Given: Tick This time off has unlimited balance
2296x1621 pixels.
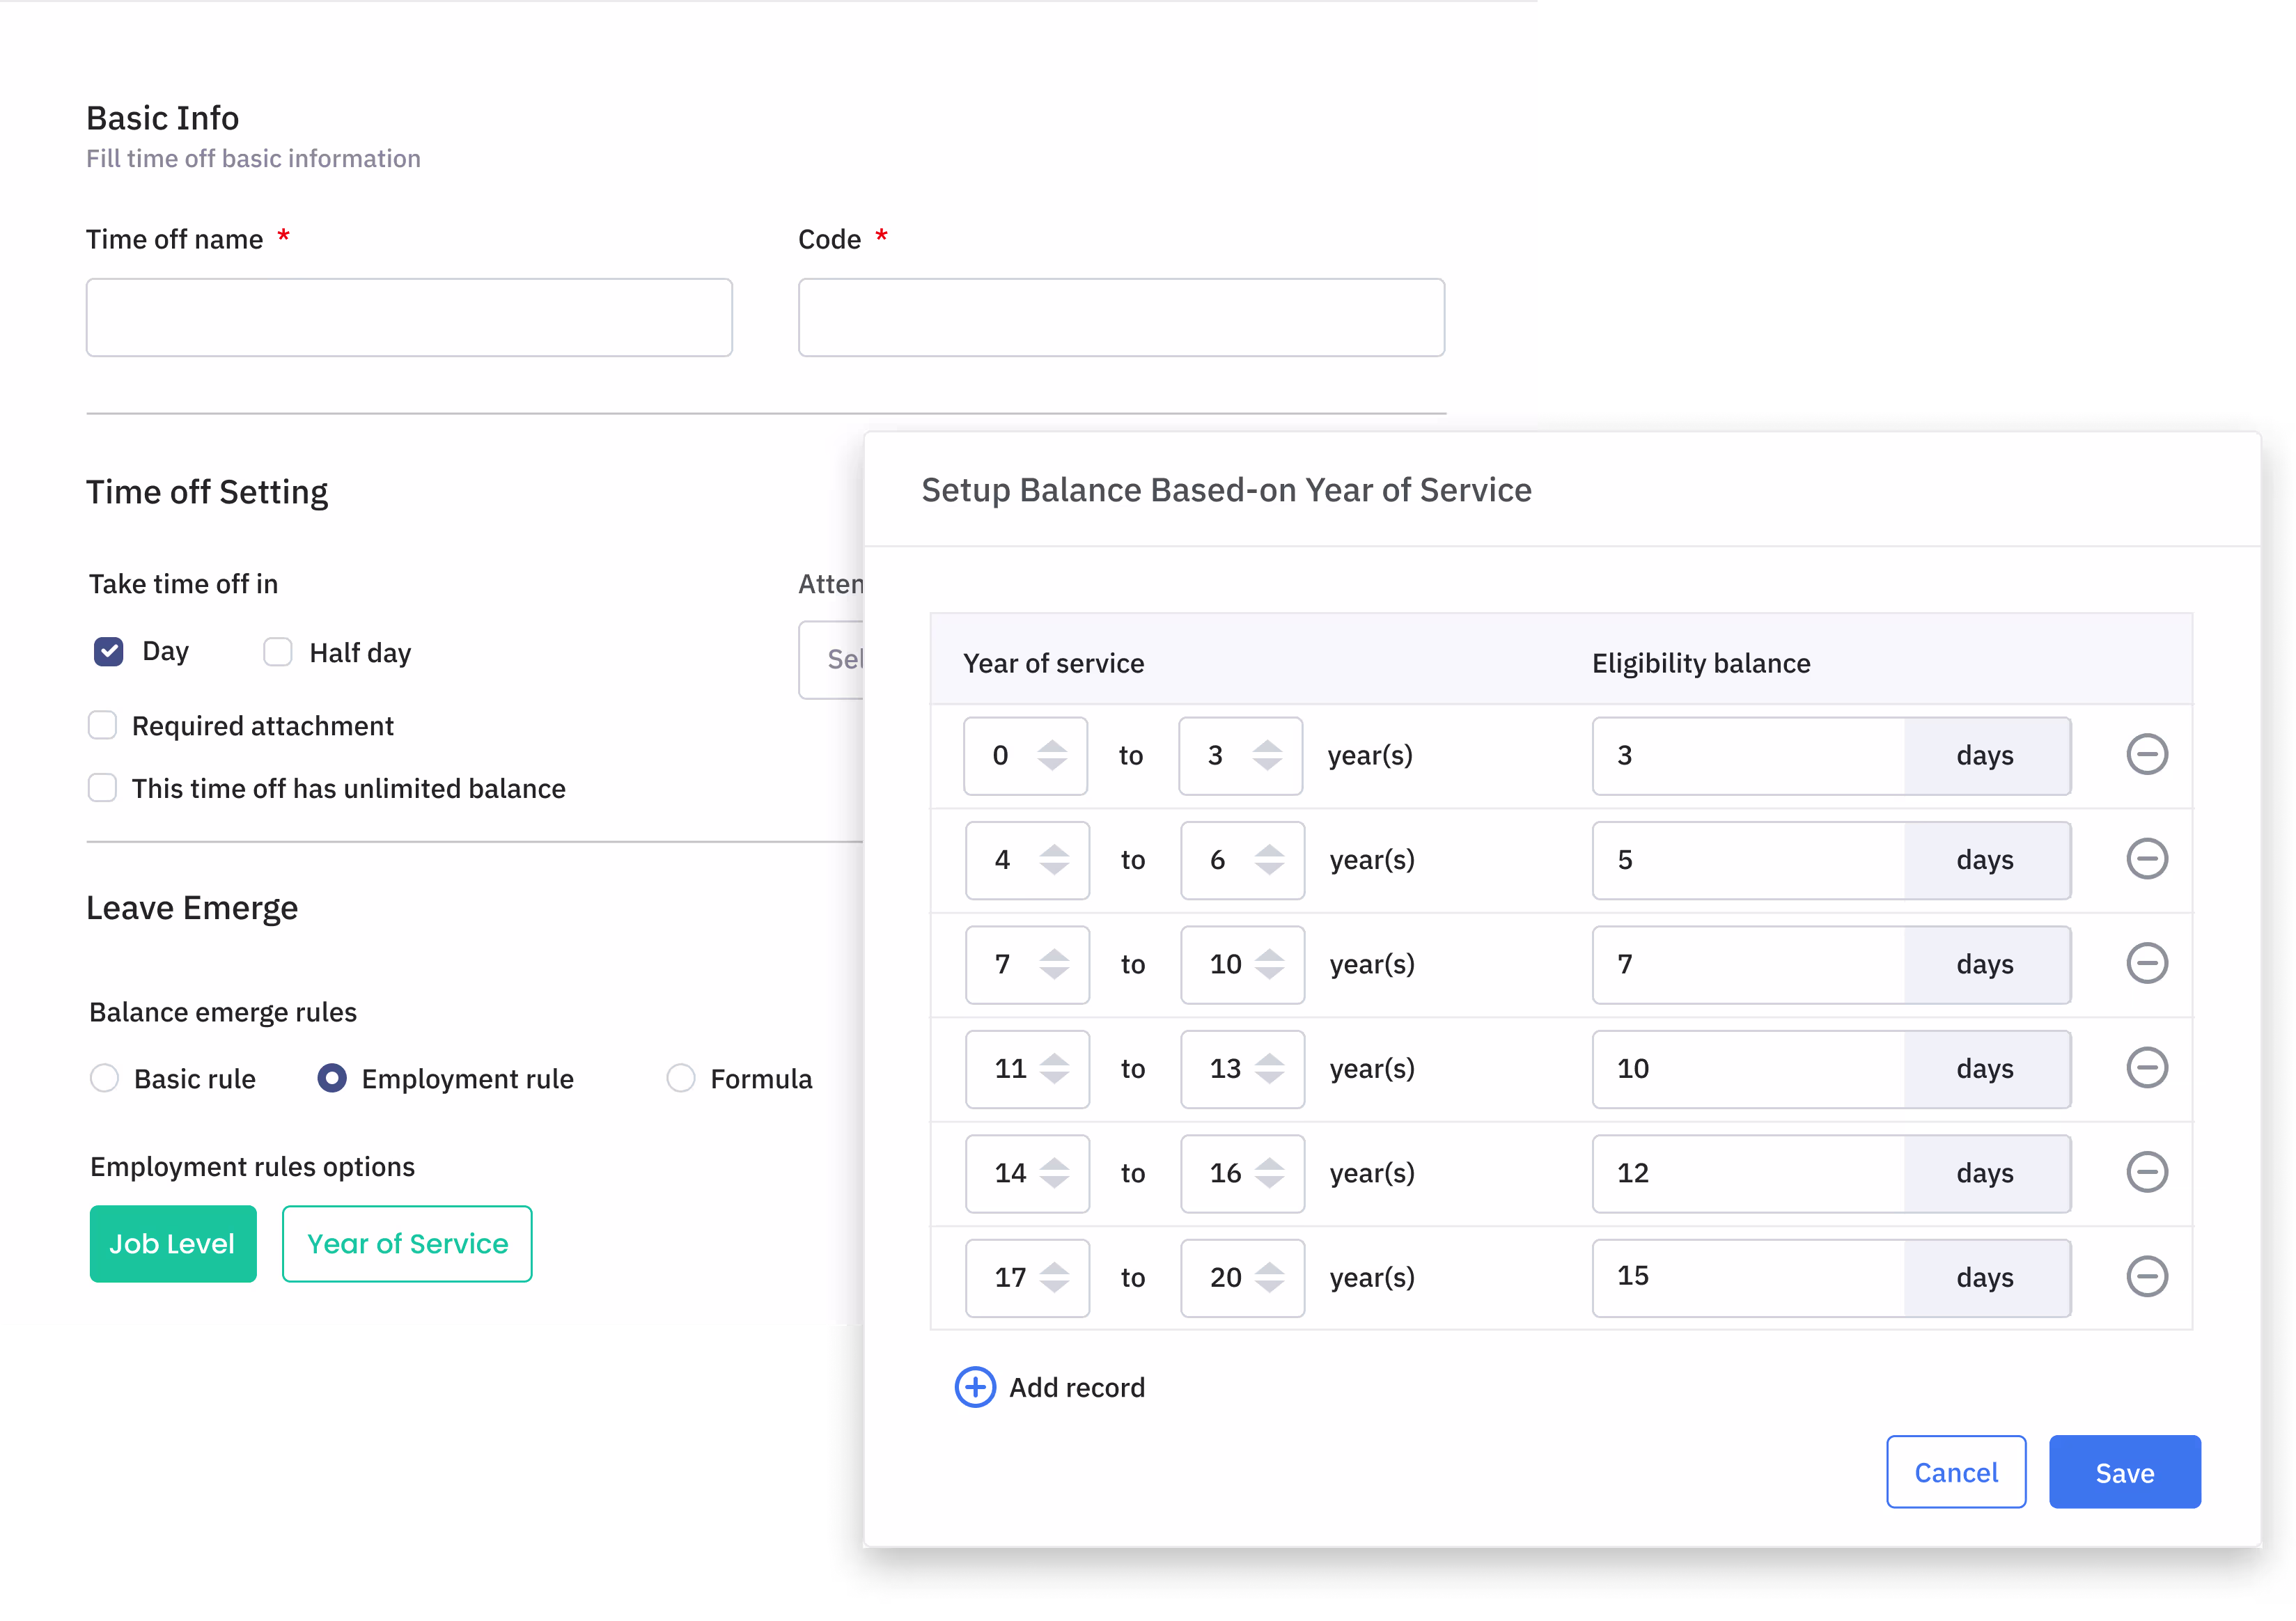Looking at the screenshot, I should click(x=102, y=788).
